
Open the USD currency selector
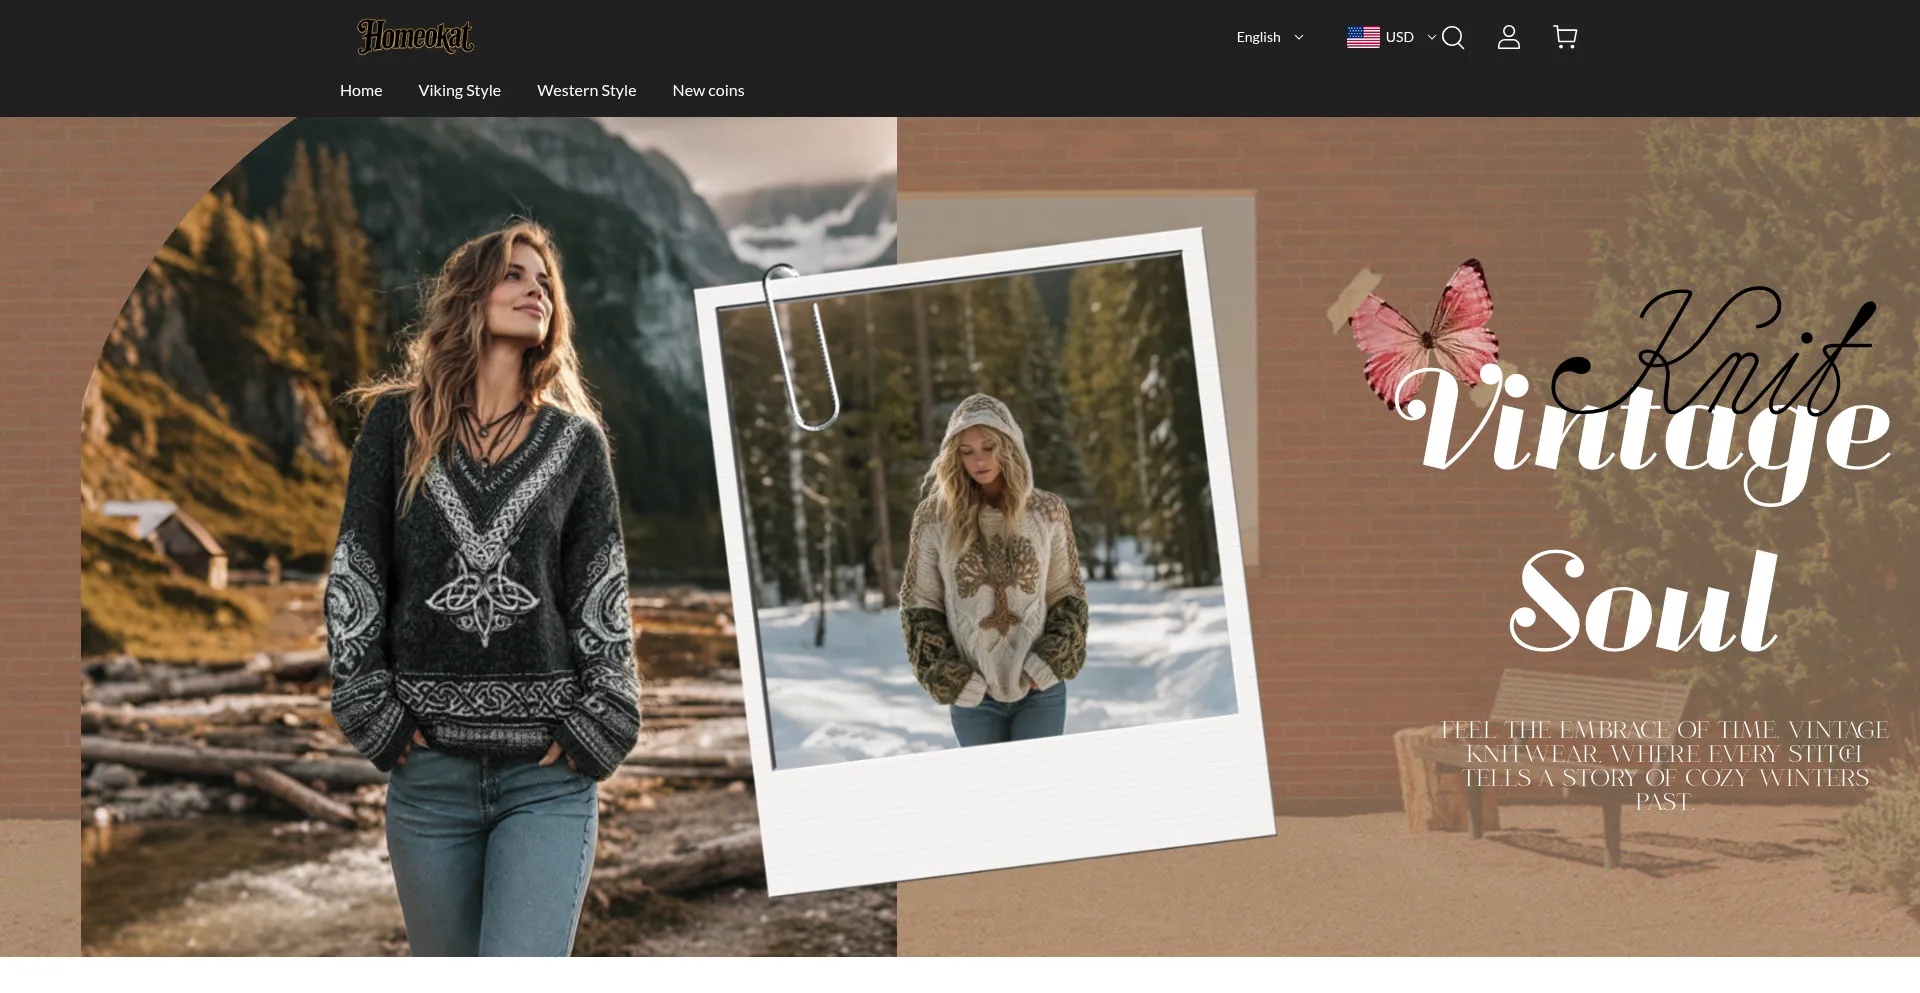point(1399,38)
